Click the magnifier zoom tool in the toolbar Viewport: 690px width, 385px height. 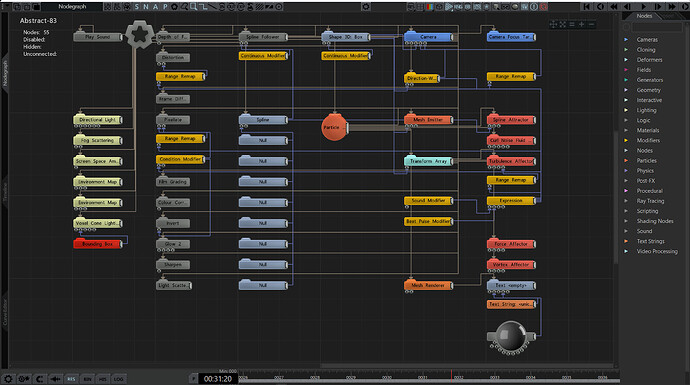184,7
